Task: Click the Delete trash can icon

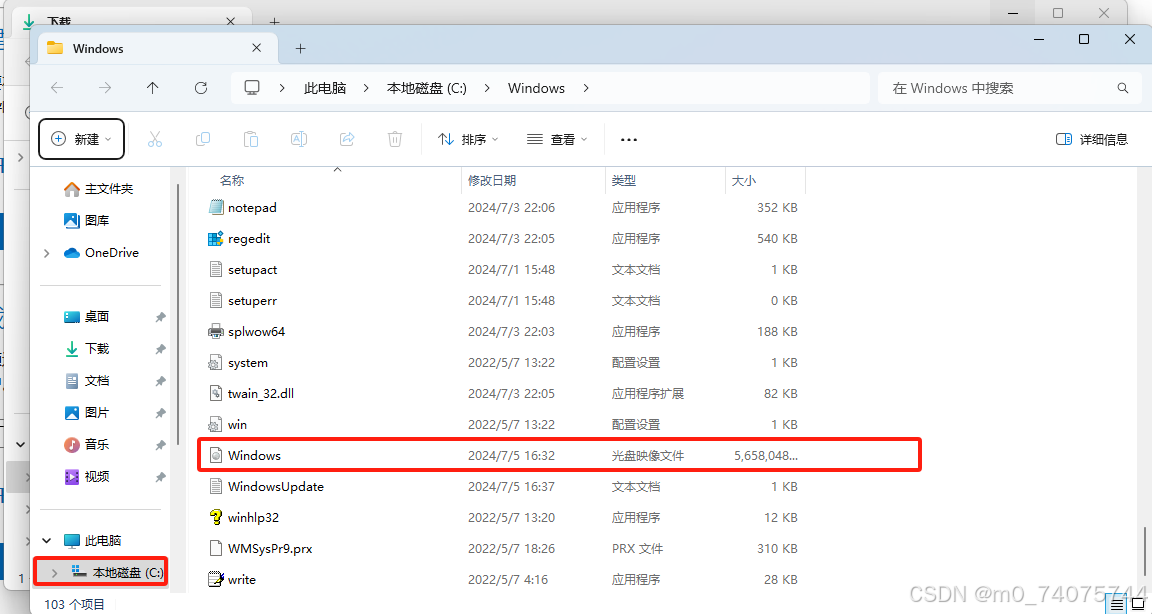Action: tap(395, 139)
